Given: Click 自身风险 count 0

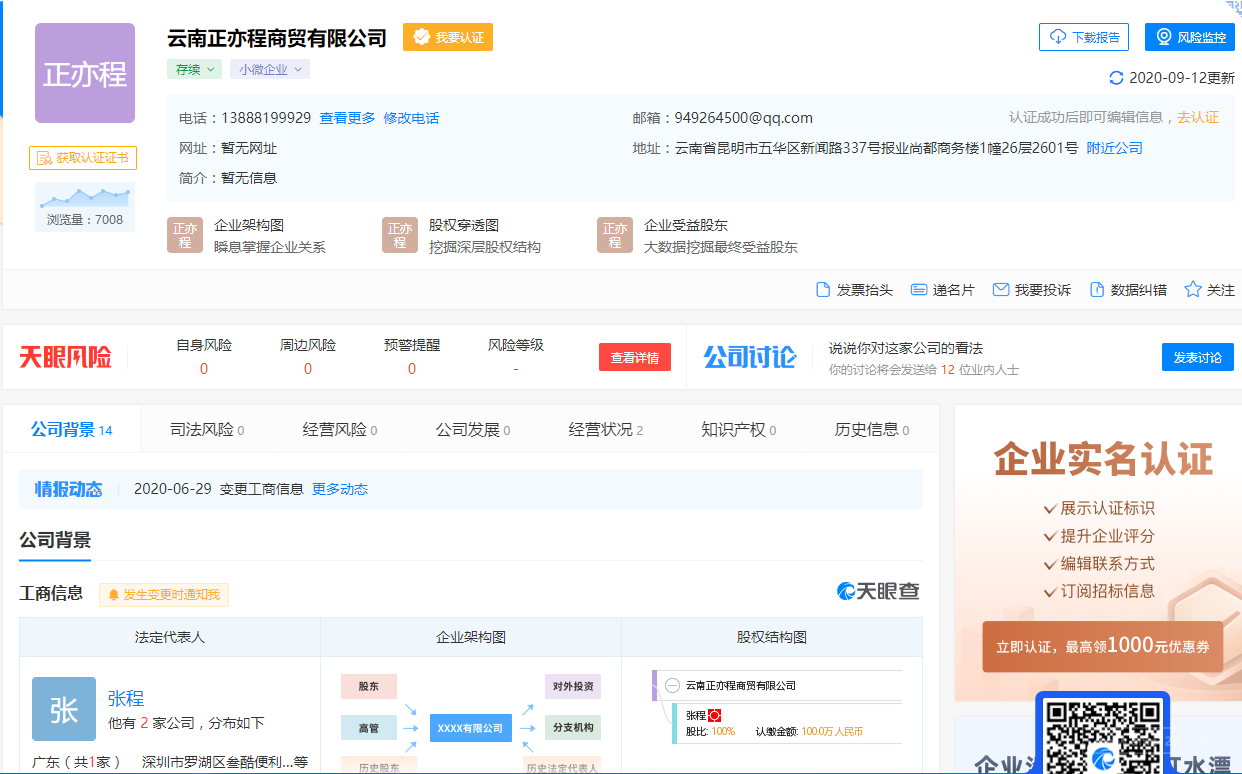Looking at the screenshot, I should (x=204, y=369).
